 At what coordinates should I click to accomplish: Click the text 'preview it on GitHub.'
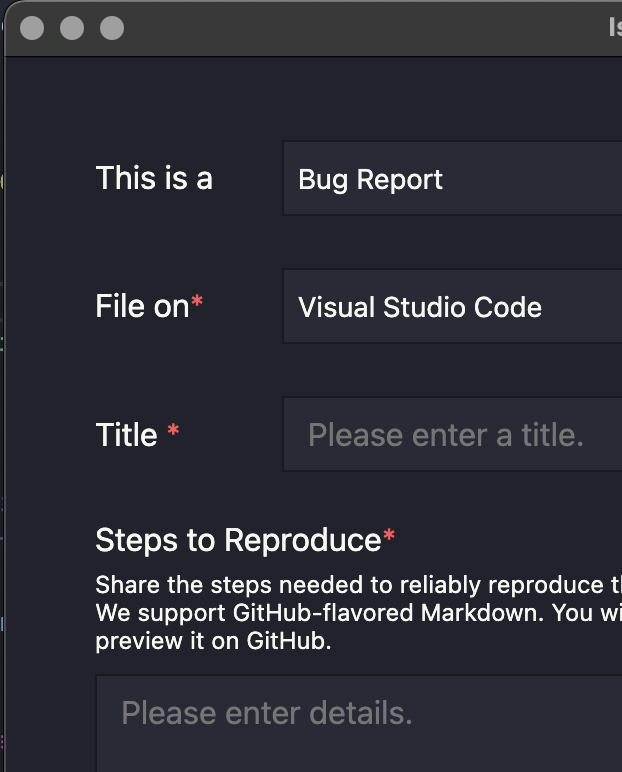[213, 641]
